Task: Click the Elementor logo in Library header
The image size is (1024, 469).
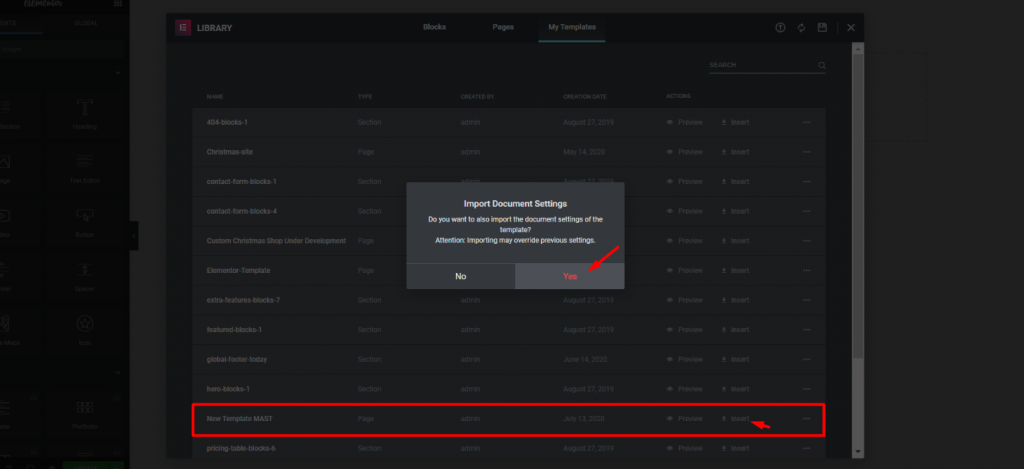Action: pos(183,28)
